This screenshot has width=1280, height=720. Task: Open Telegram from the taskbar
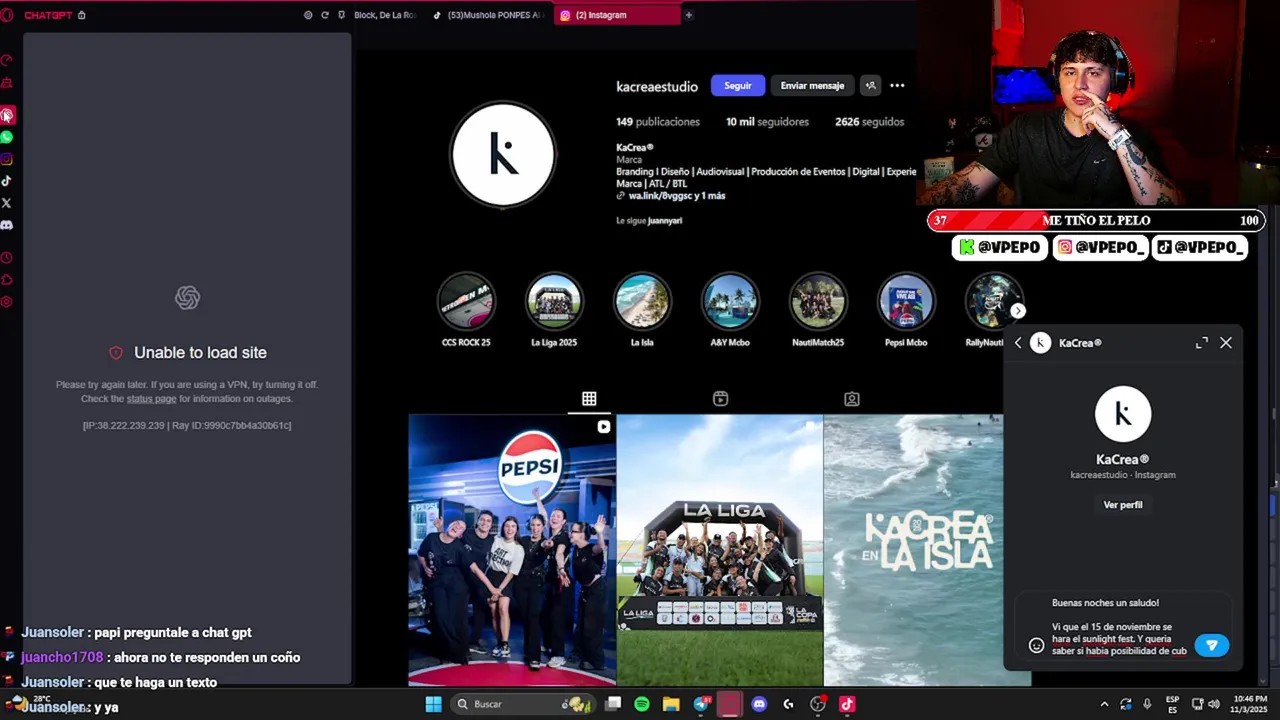click(701, 704)
